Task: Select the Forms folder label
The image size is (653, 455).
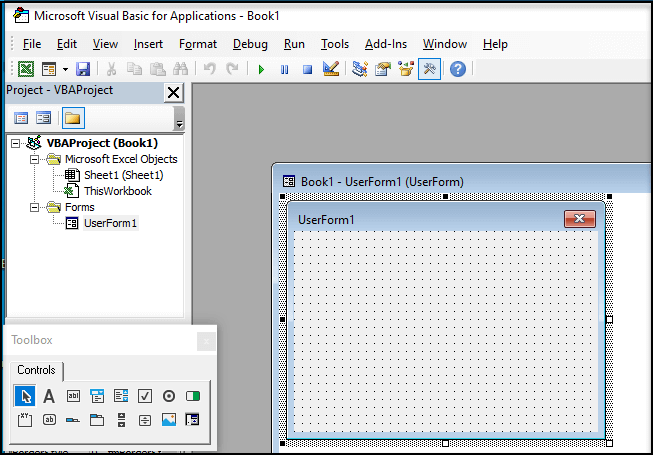Action: coord(80,207)
